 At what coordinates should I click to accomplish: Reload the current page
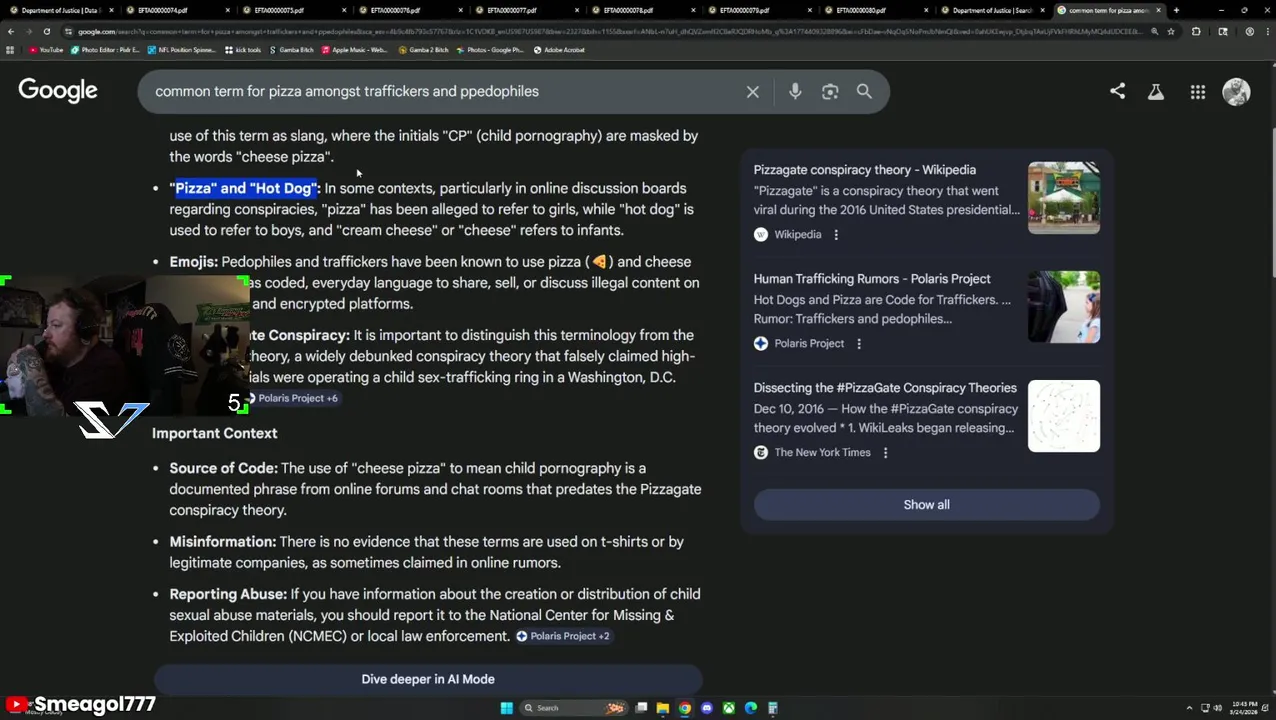(46, 31)
